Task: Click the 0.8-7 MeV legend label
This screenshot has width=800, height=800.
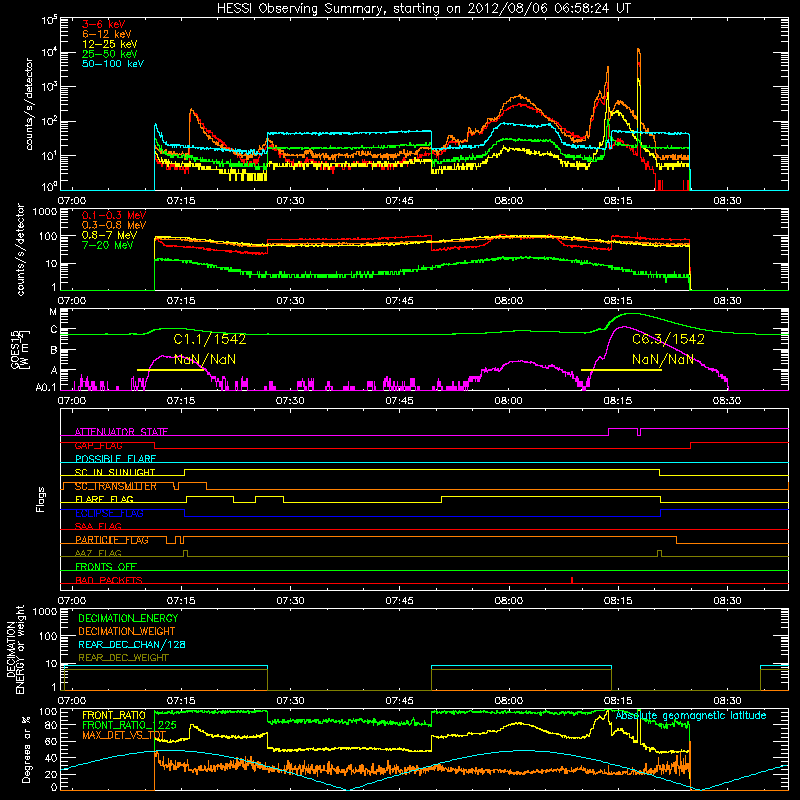Action: click(109, 235)
